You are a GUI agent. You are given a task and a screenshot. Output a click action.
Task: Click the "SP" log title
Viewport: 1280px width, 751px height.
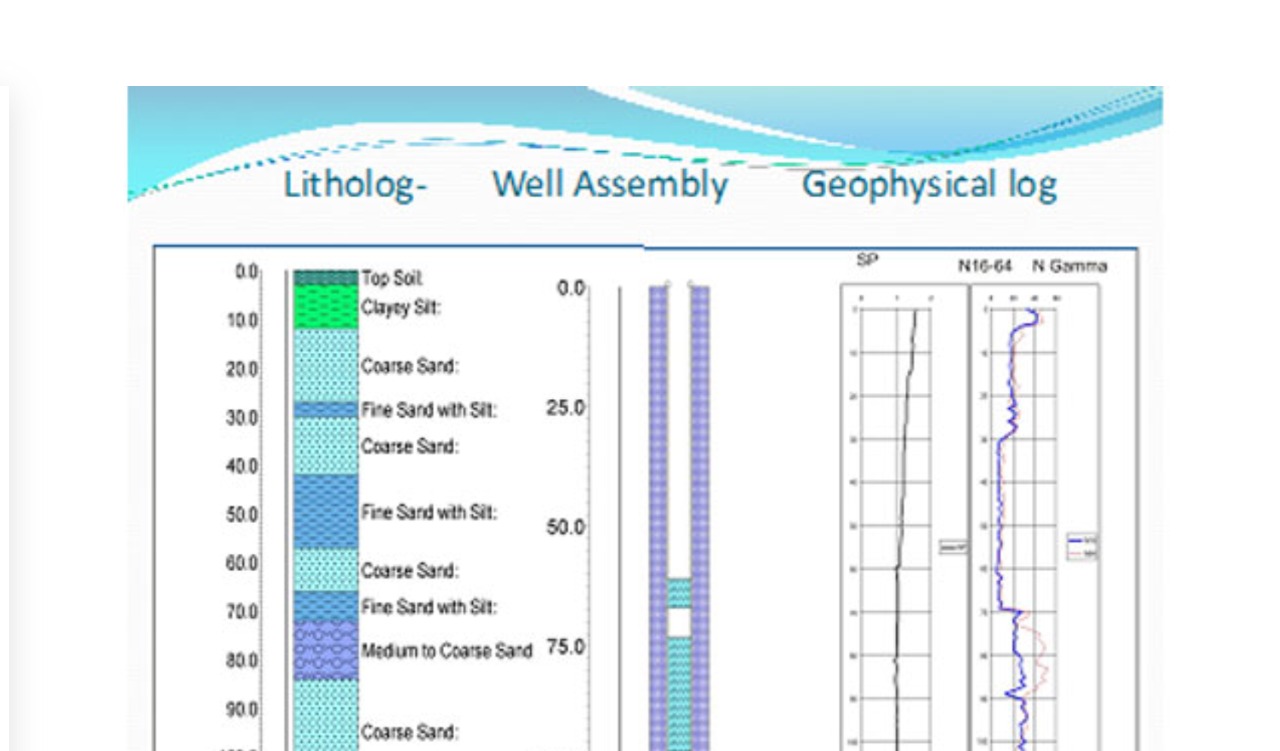coord(867,260)
